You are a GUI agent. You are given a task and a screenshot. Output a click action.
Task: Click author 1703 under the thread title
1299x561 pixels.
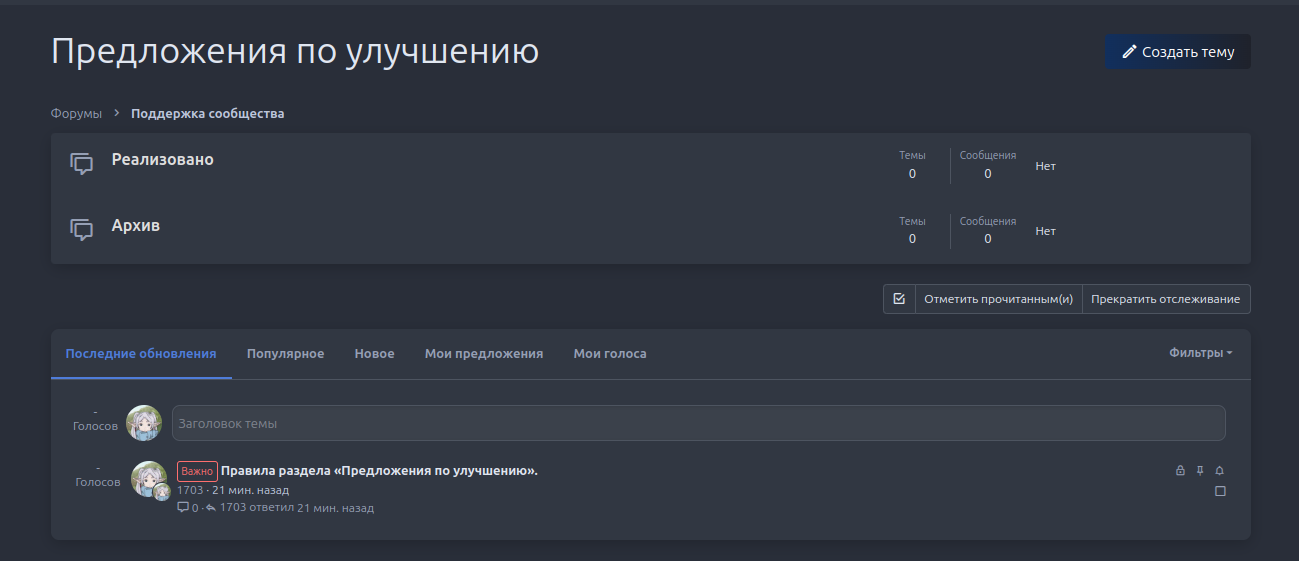tap(190, 490)
